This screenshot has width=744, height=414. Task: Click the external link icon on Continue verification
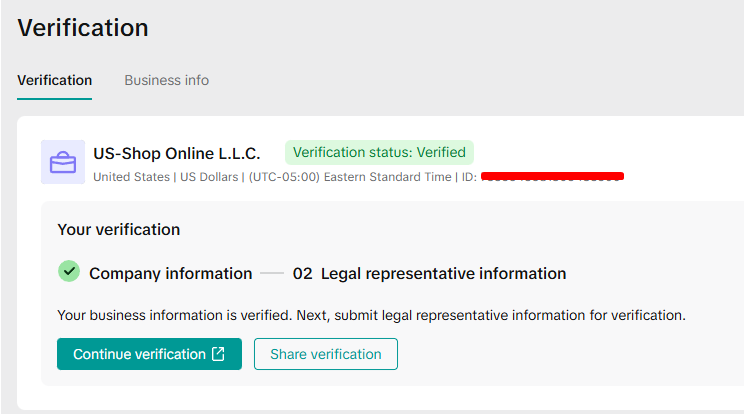219,354
